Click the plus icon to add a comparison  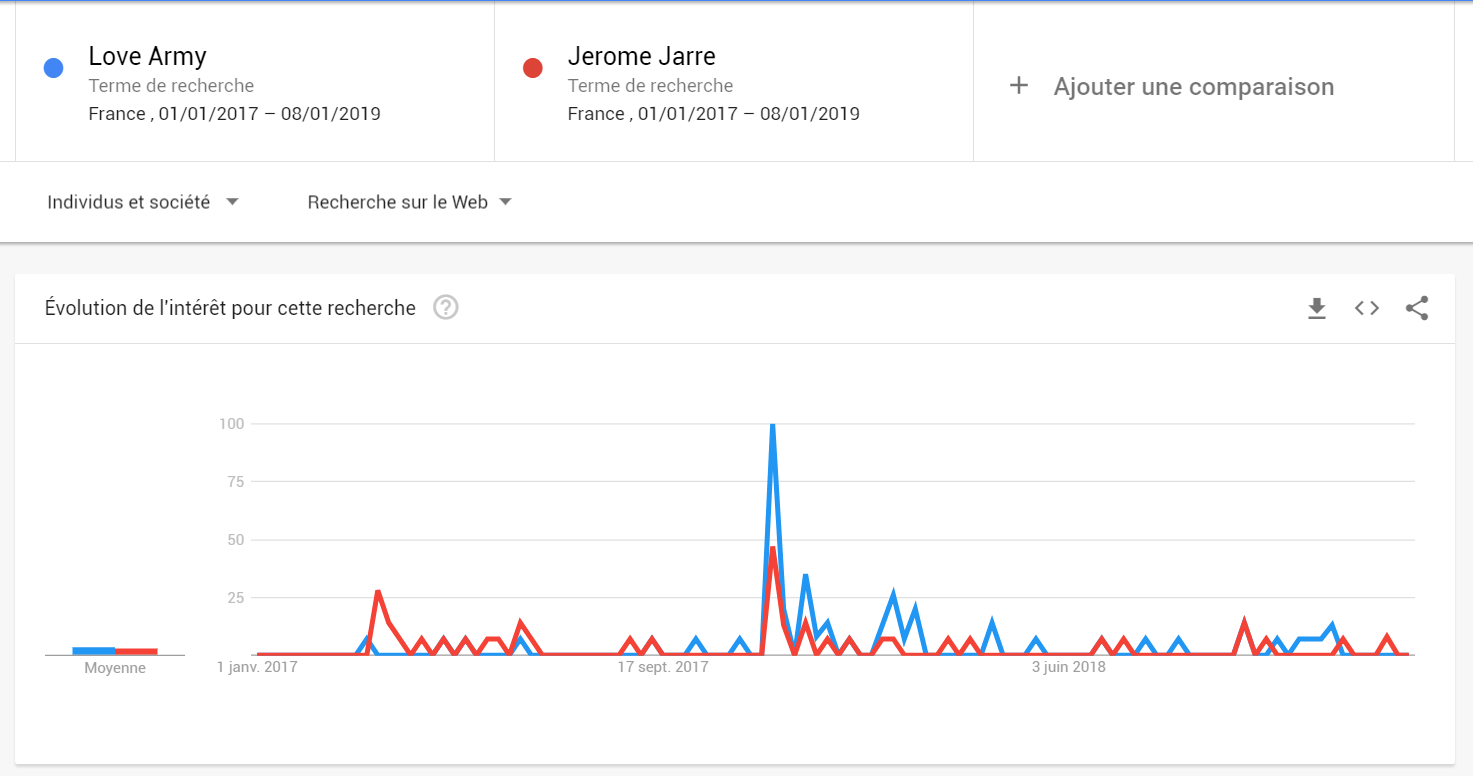coord(1018,86)
